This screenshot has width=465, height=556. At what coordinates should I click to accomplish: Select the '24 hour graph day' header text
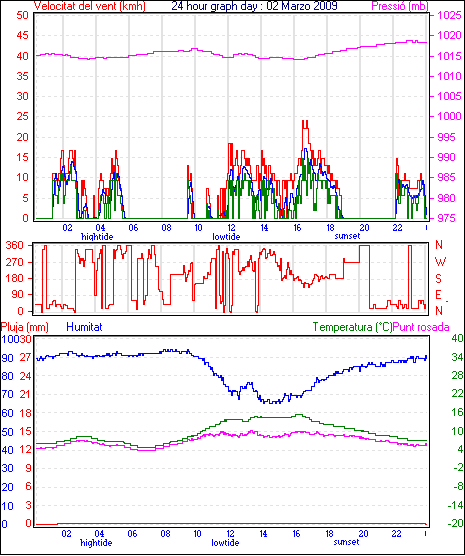214,6
